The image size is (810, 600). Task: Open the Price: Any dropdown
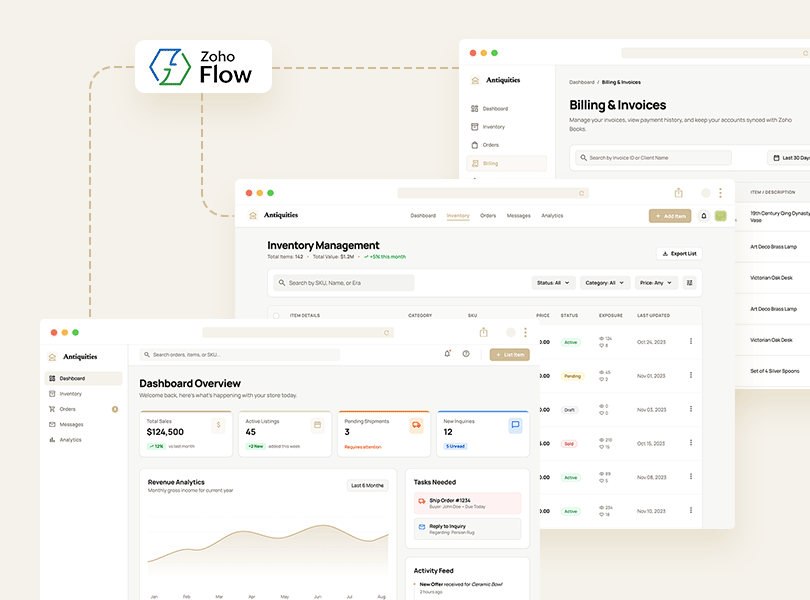pyautogui.click(x=657, y=283)
